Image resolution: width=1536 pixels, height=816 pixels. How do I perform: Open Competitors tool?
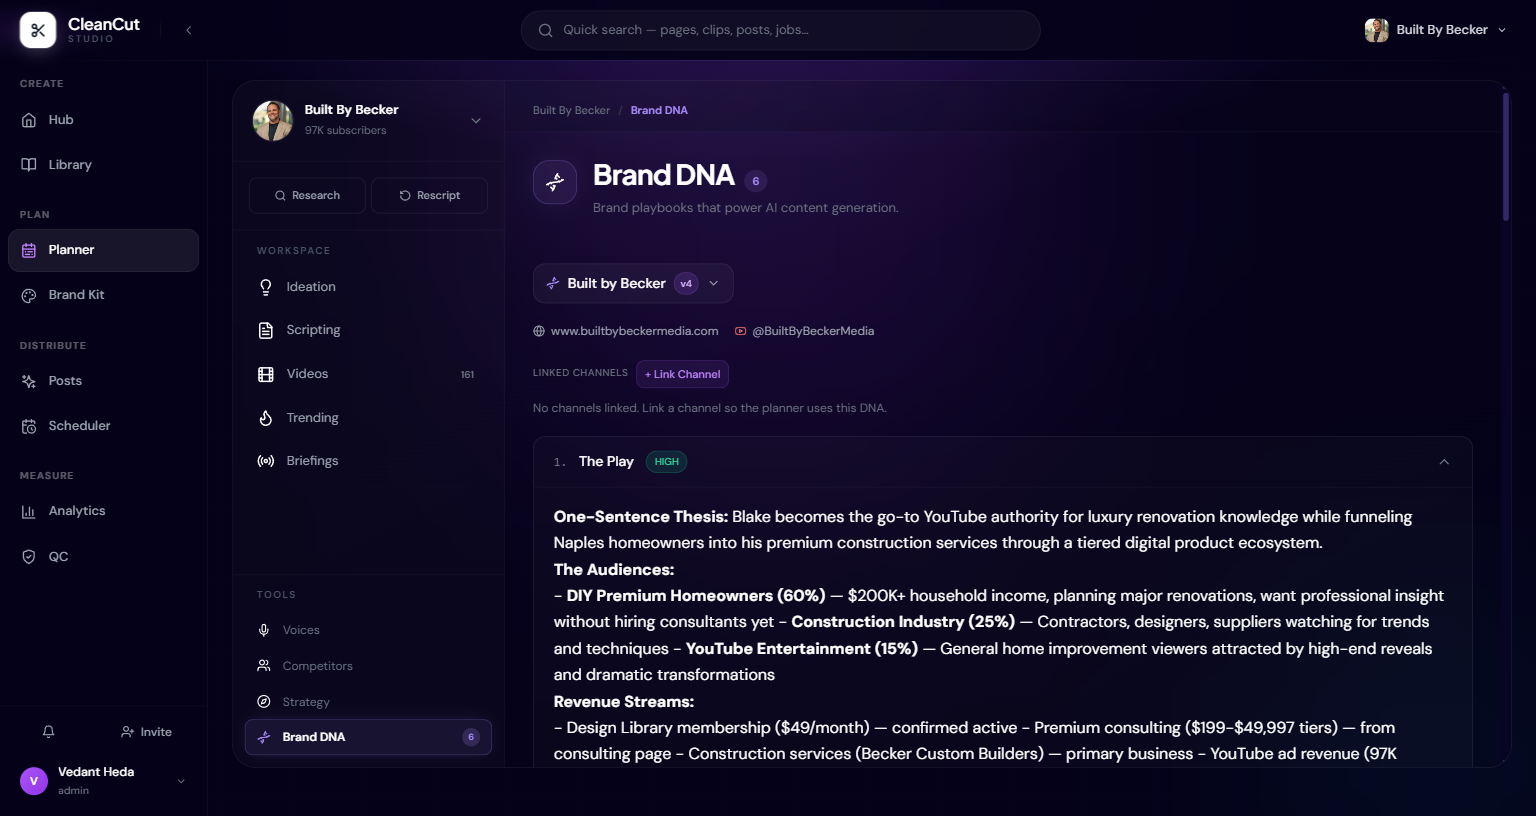368,666
